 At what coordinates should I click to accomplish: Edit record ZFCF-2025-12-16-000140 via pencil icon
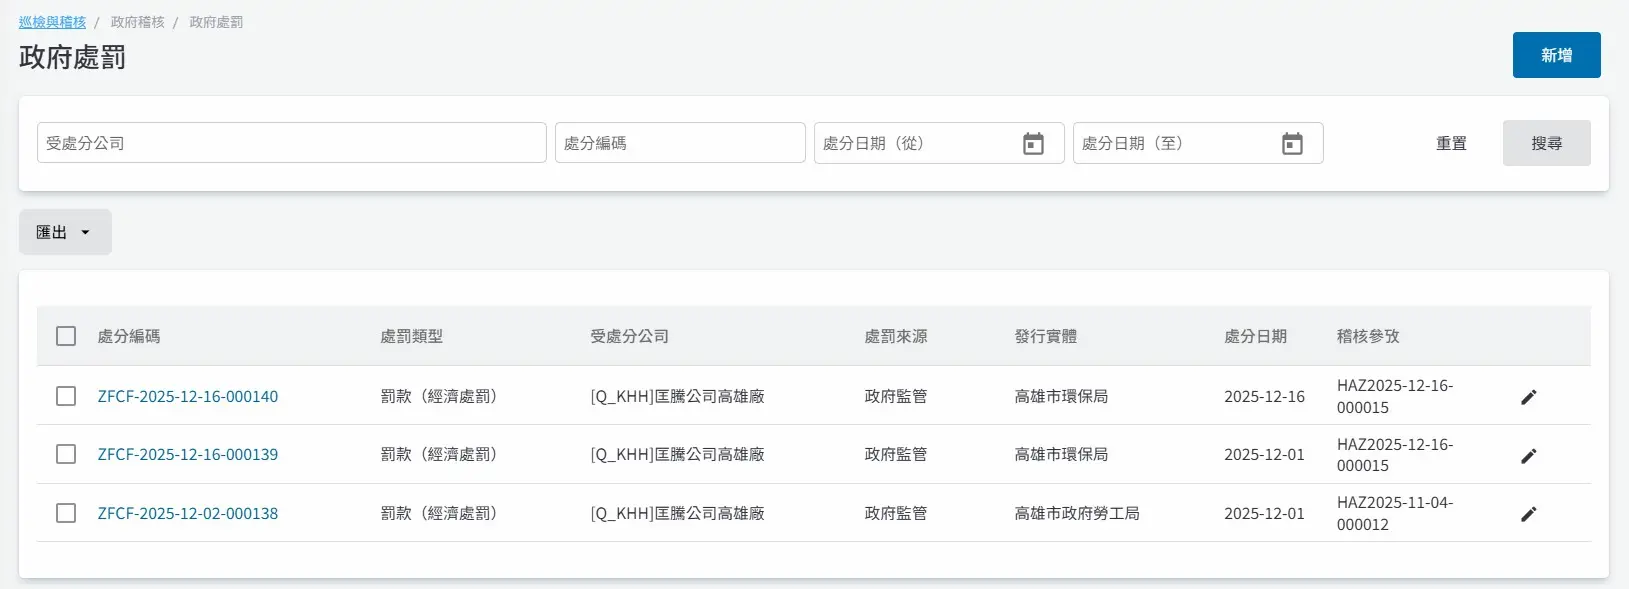point(1528,397)
